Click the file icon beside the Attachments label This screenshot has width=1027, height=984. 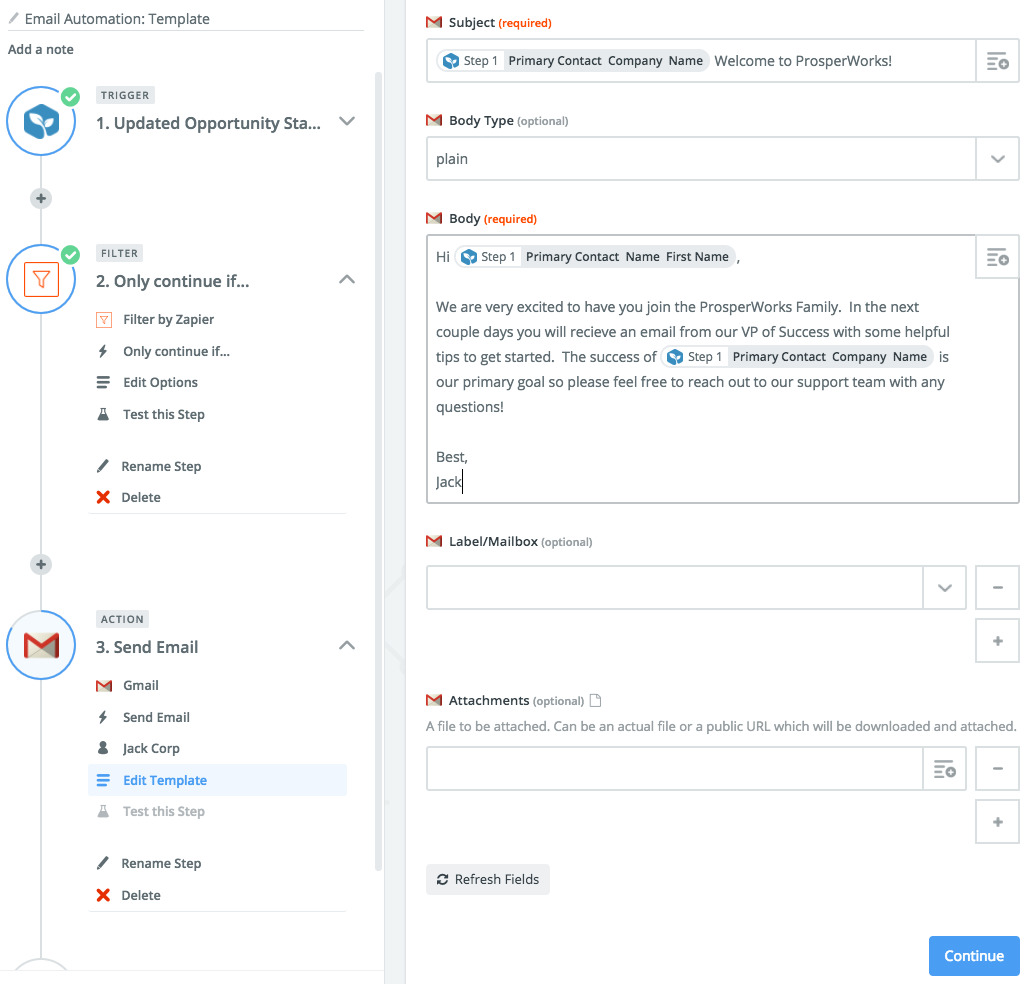pyautogui.click(x=595, y=700)
